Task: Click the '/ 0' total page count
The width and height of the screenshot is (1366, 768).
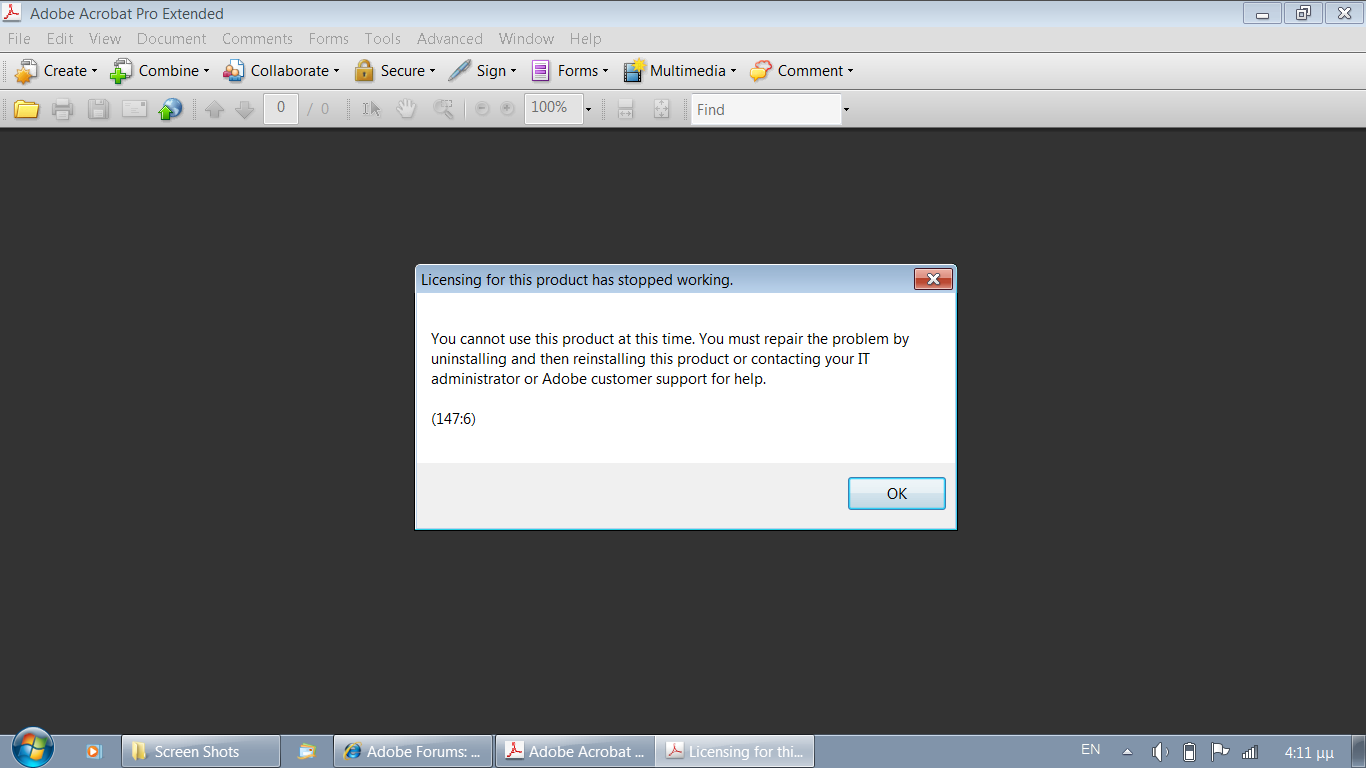Action: 318,109
